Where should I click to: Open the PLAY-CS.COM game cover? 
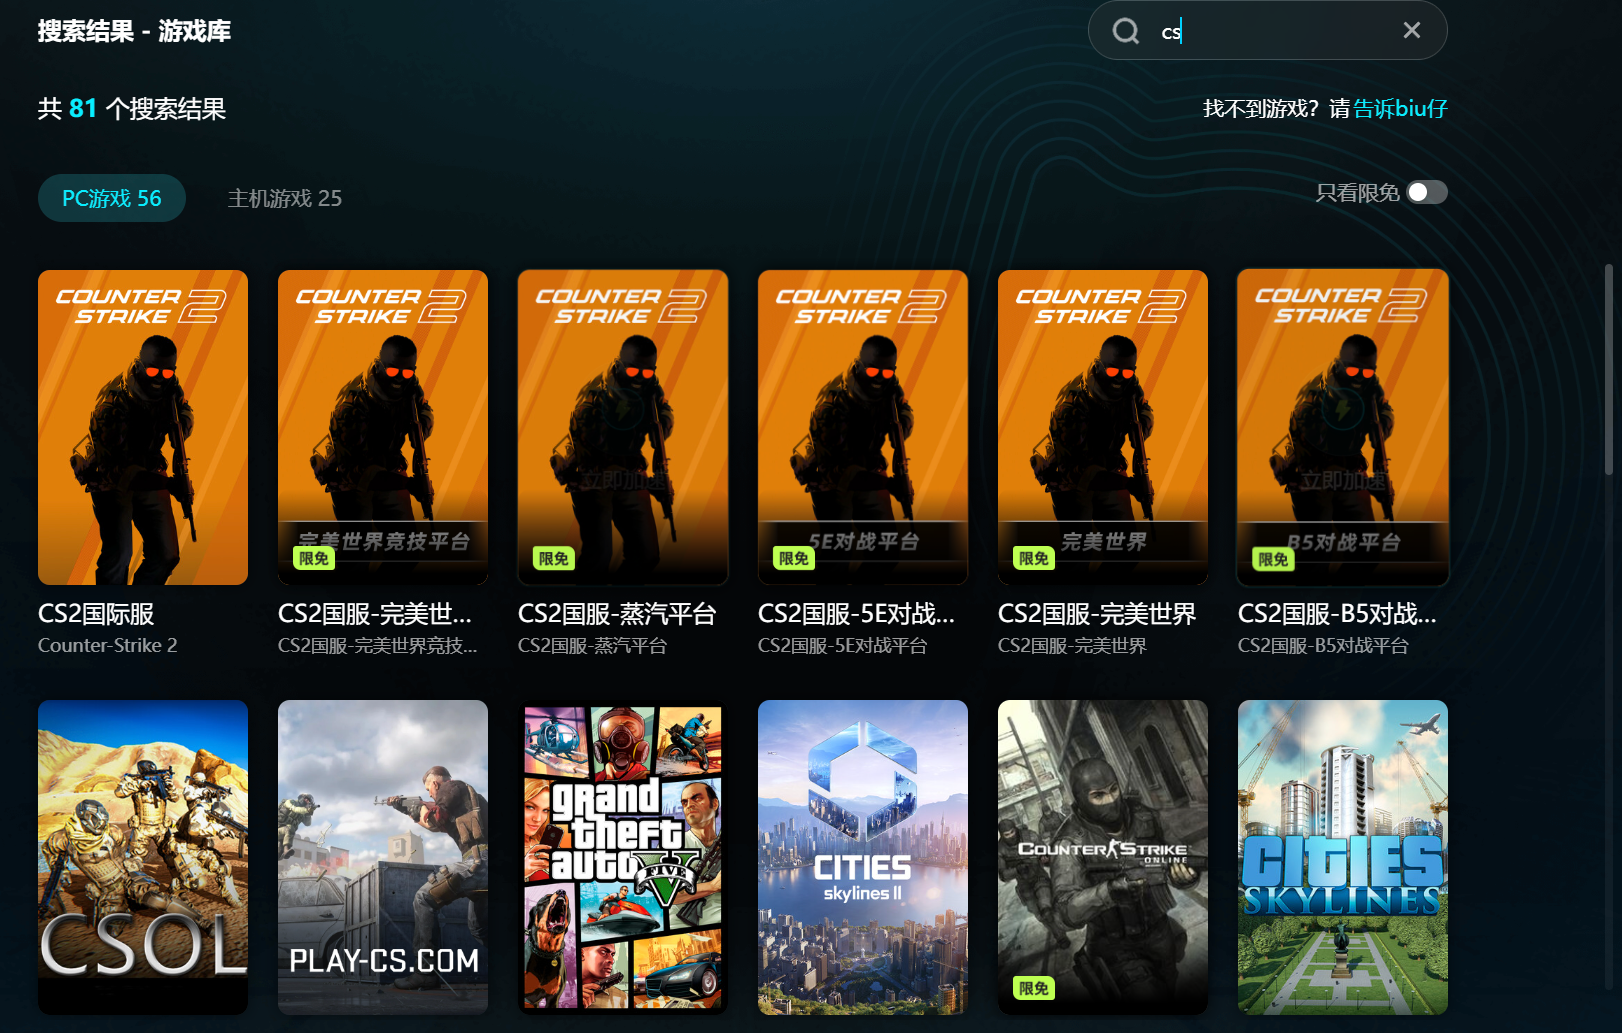(x=383, y=857)
